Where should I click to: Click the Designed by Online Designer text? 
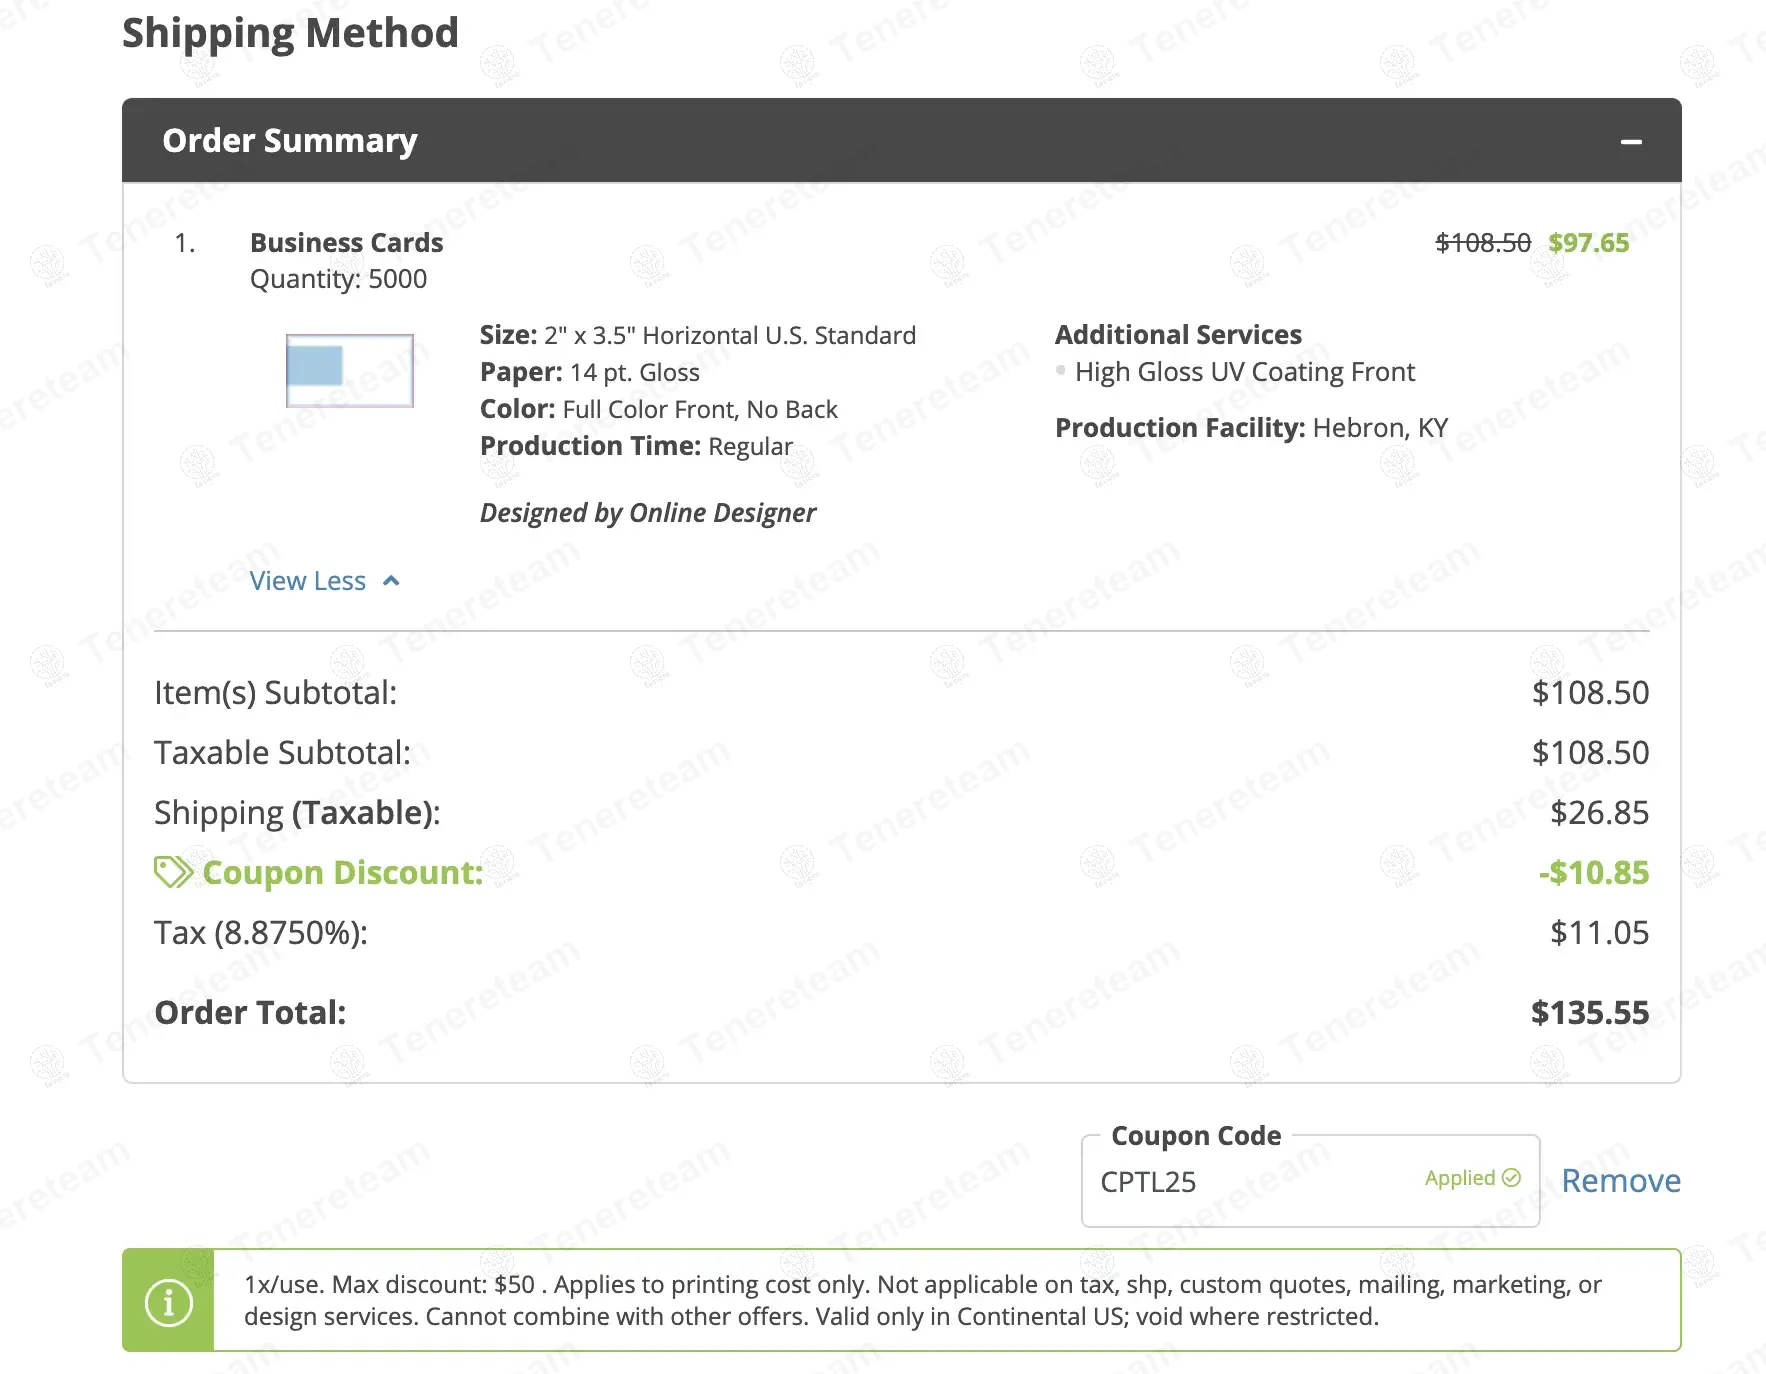647,513
